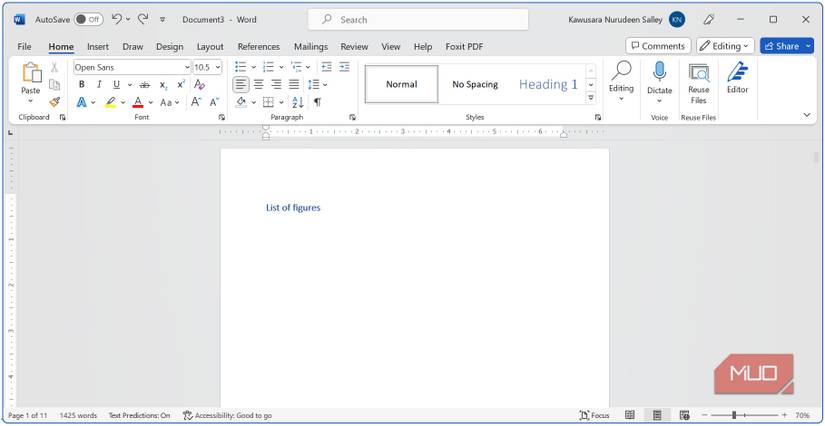
Task: Toggle the AutoSave switch
Action: click(x=88, y=19)
